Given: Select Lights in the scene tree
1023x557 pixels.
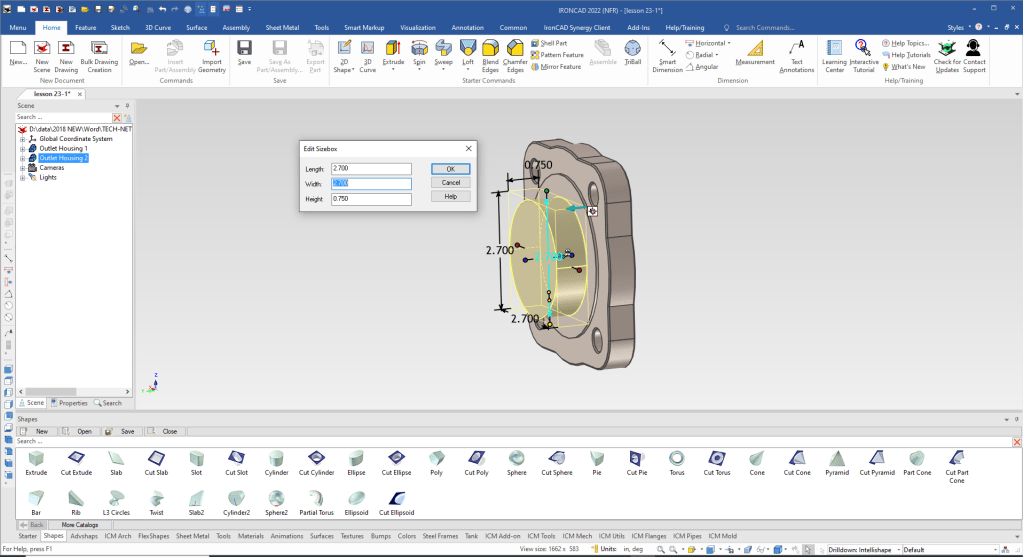Looking at the screenshot, I should pos(48,177).
